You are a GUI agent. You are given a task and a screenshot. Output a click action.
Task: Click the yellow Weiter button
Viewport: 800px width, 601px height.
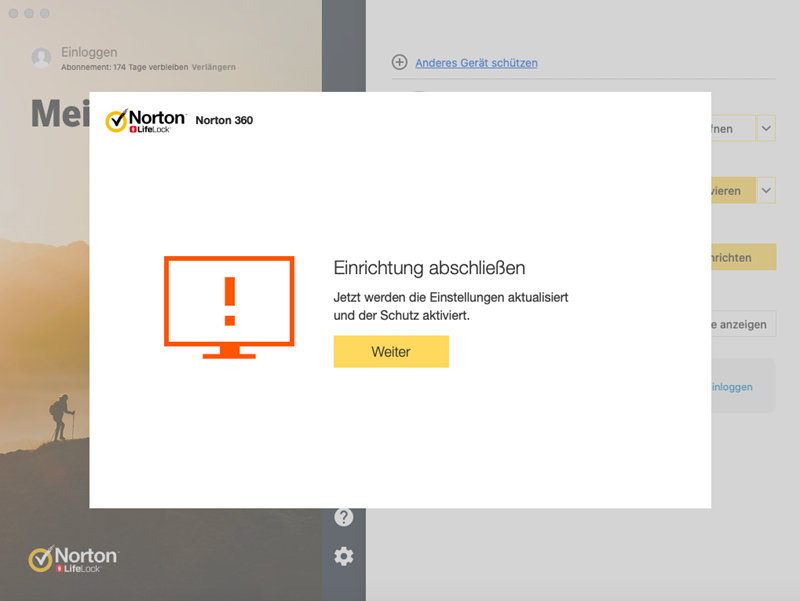tap(391, 352)
